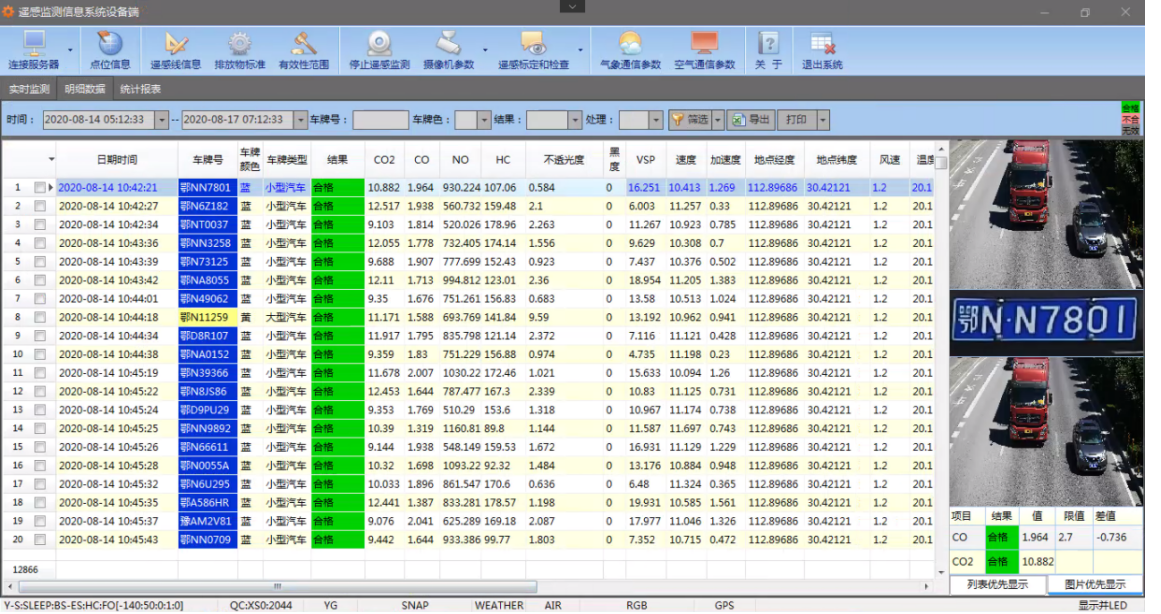
Task: Switch to 实时监测 tab
Action: click(x=29, y=89)
